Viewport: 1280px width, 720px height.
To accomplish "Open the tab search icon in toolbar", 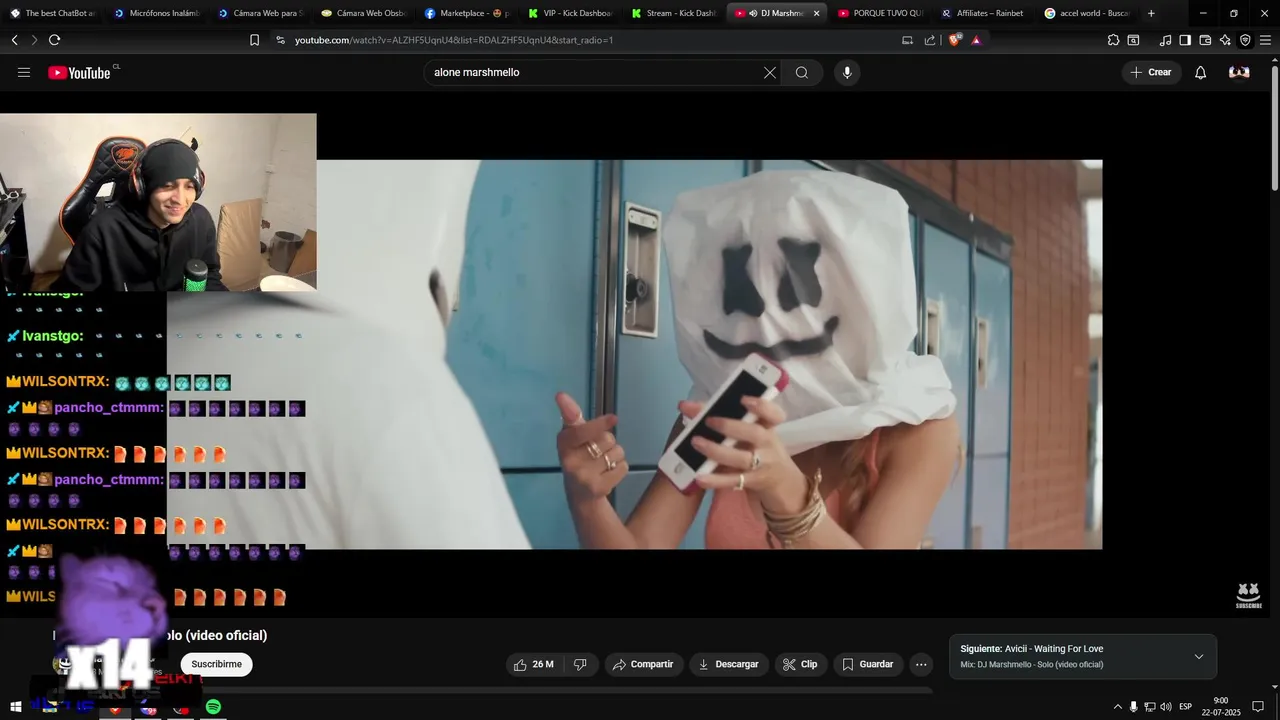I will 1133,40.
